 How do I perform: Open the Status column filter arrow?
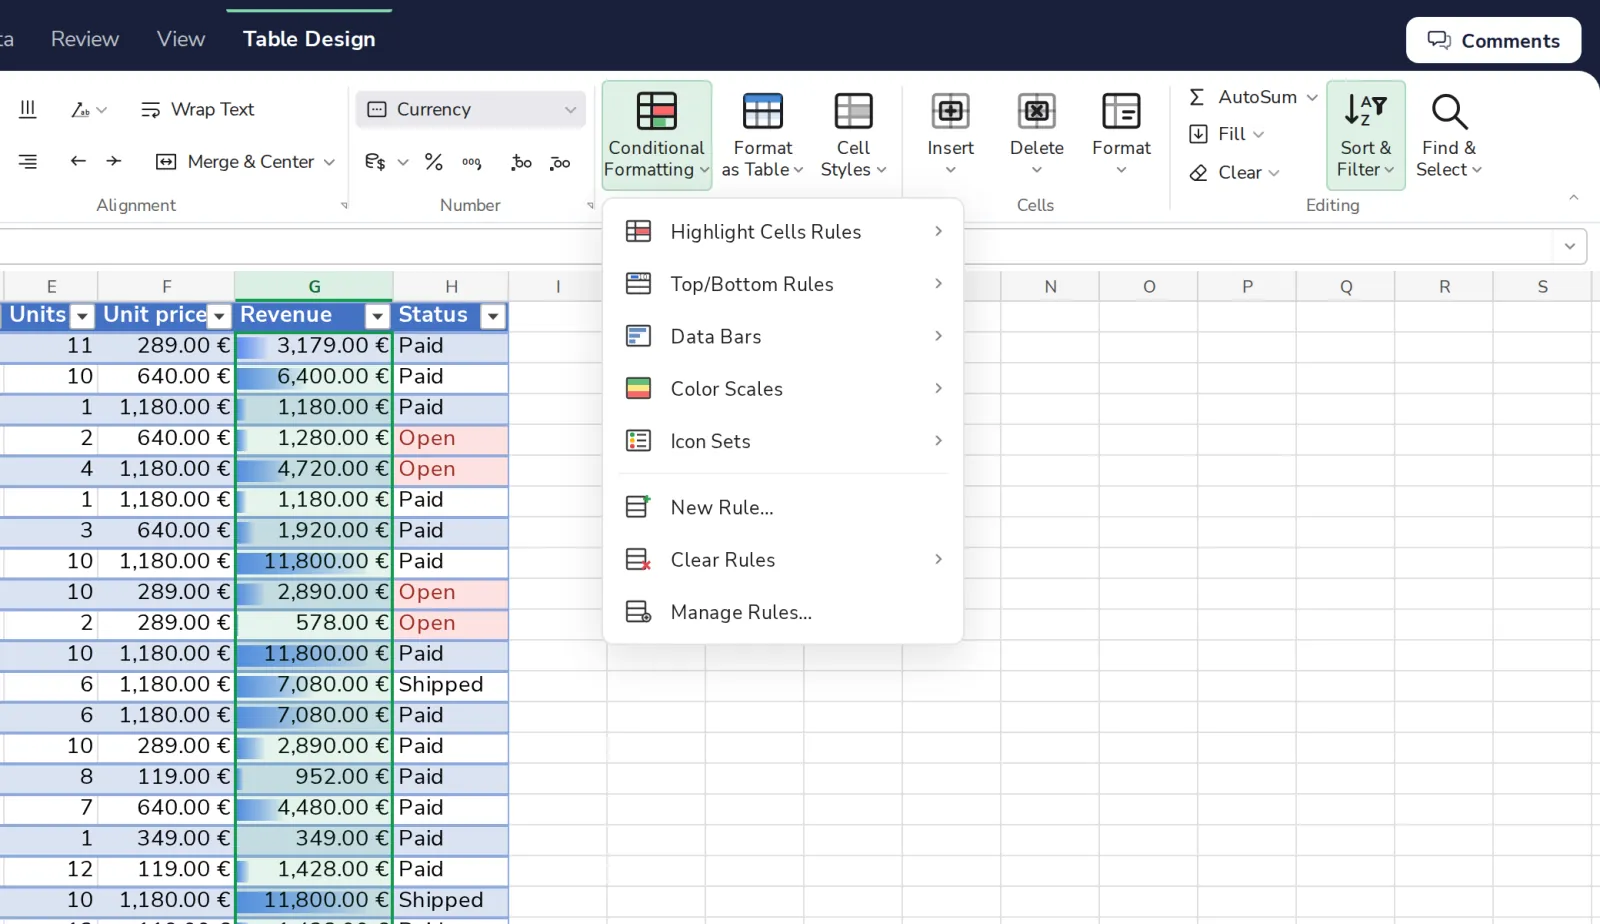click(x=492, y=317)
